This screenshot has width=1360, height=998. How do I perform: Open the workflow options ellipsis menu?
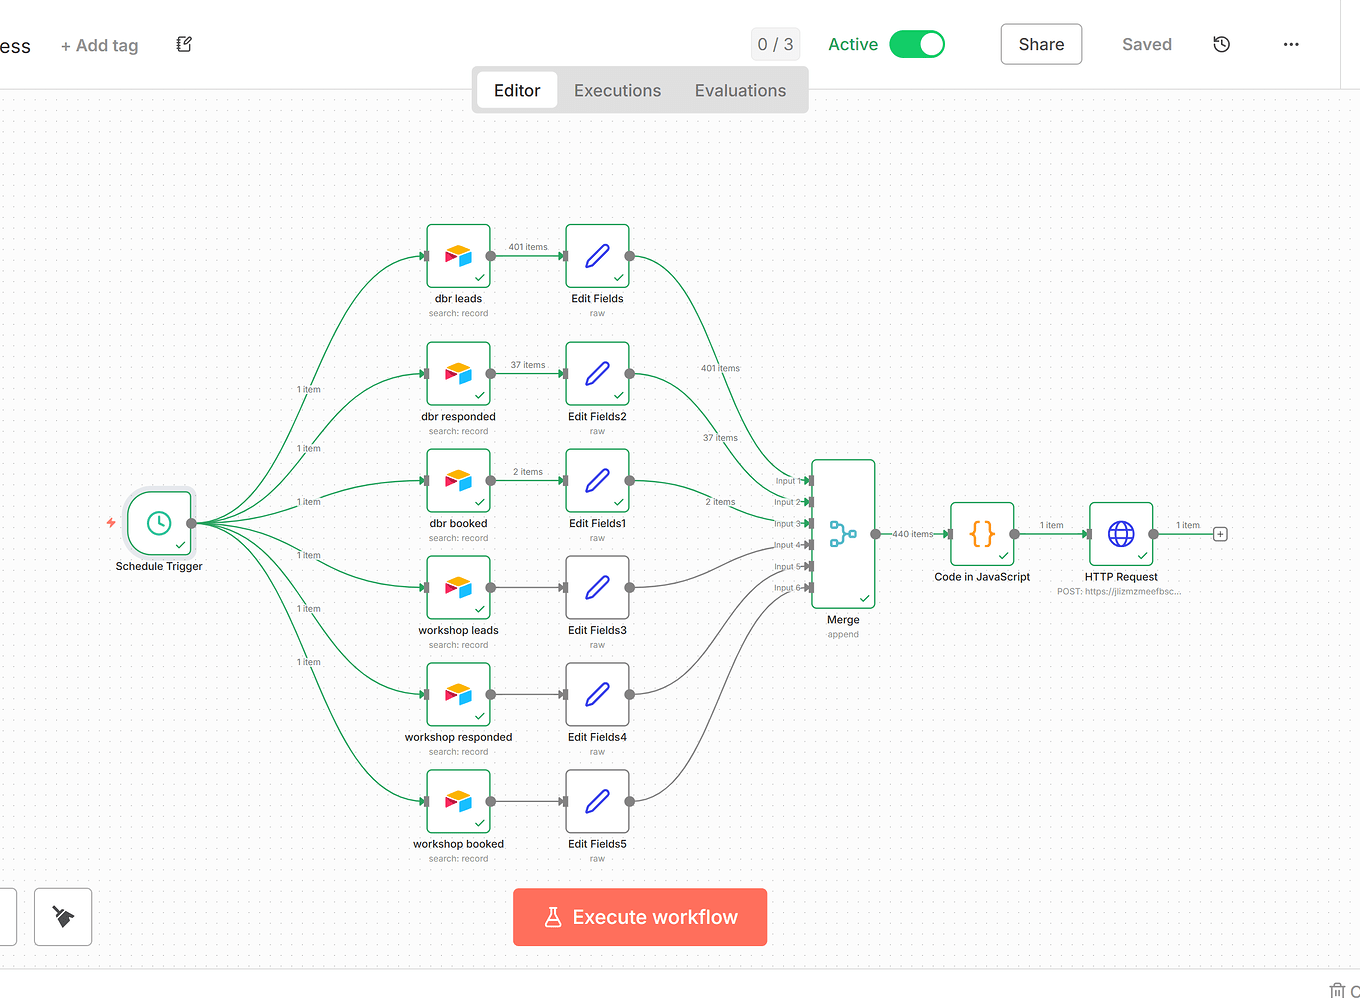1291,44
